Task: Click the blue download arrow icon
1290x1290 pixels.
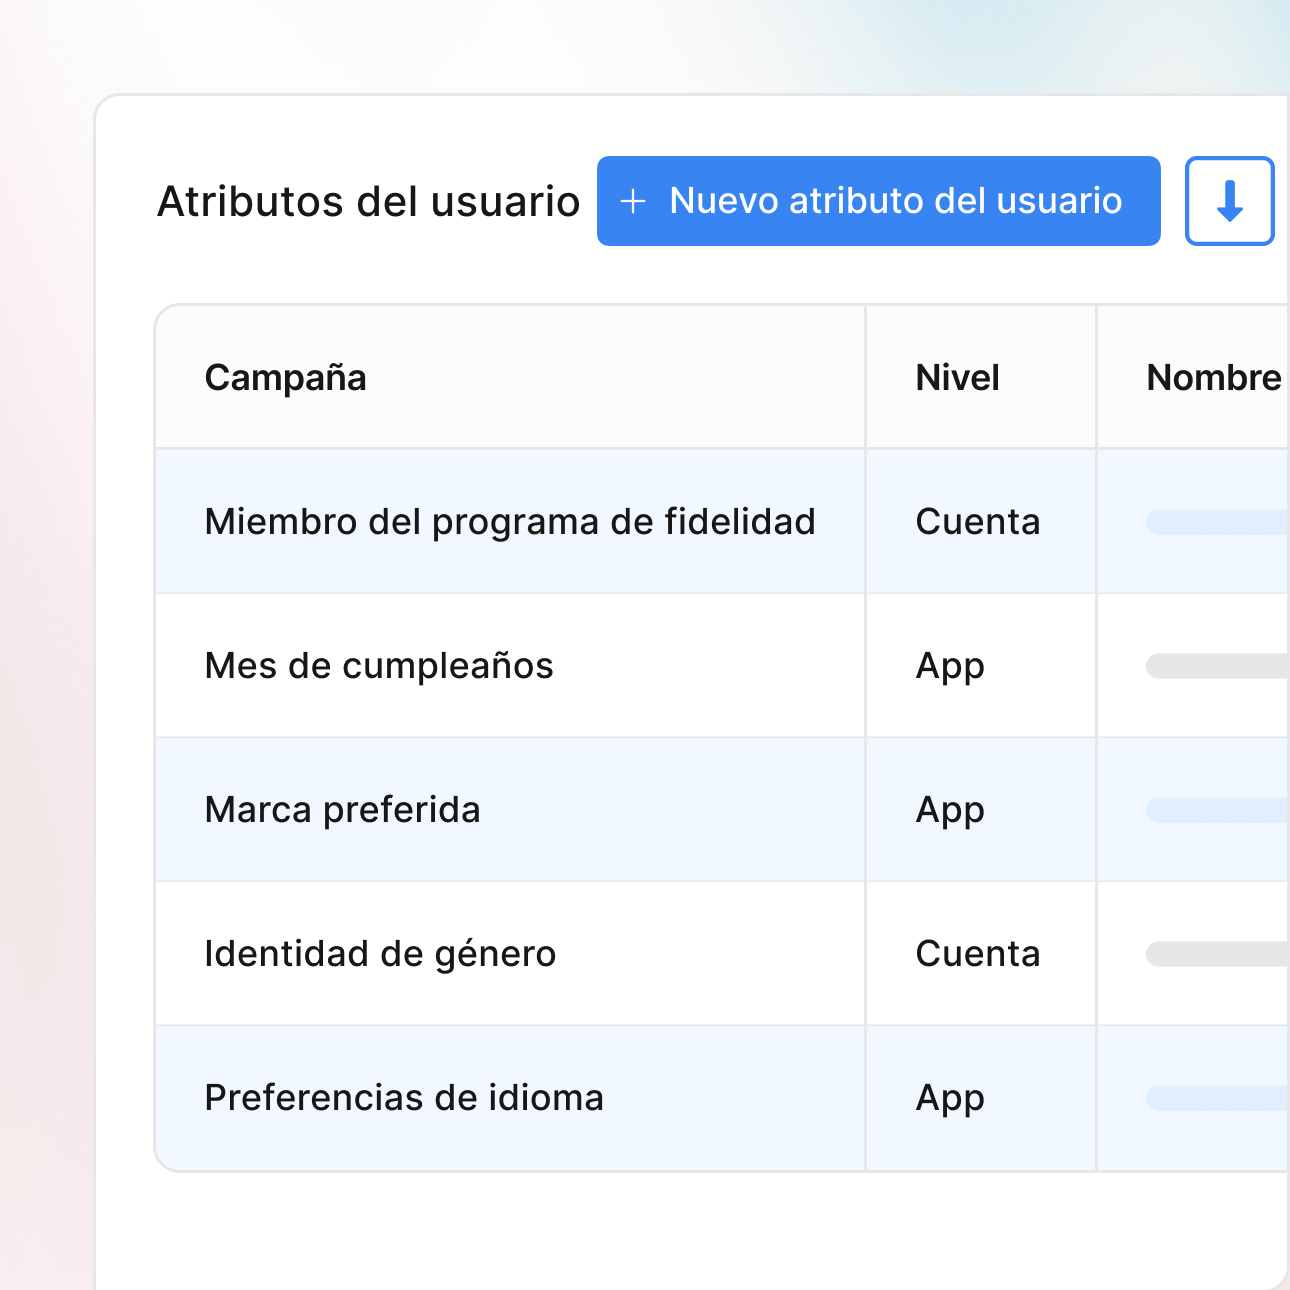Action: [x=1229, y=201]
